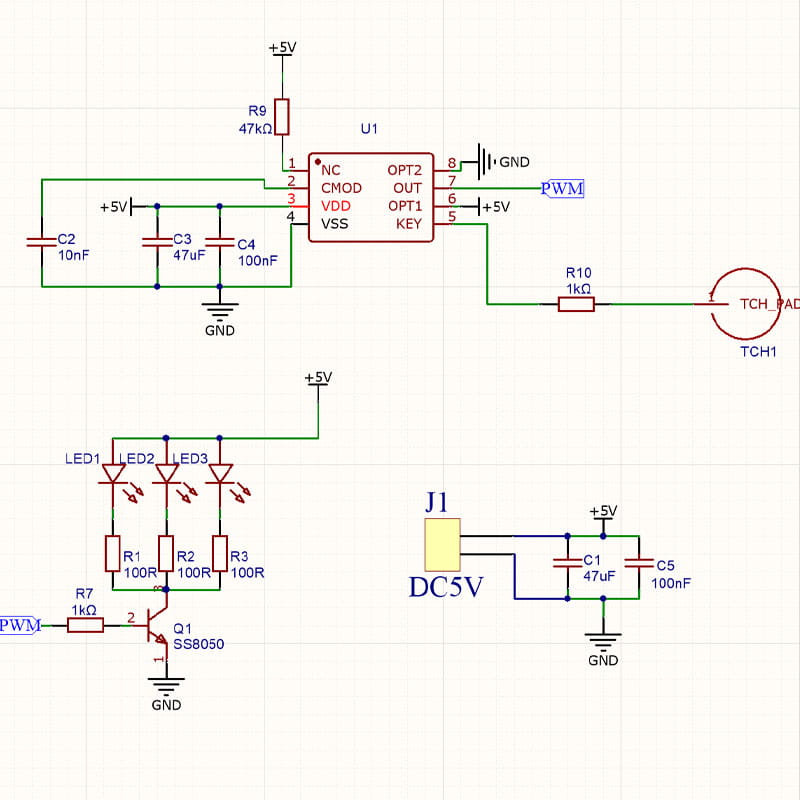Click the 47kΩ value text
The height and width of the screenshot is (800, 800).
[256, 129]
